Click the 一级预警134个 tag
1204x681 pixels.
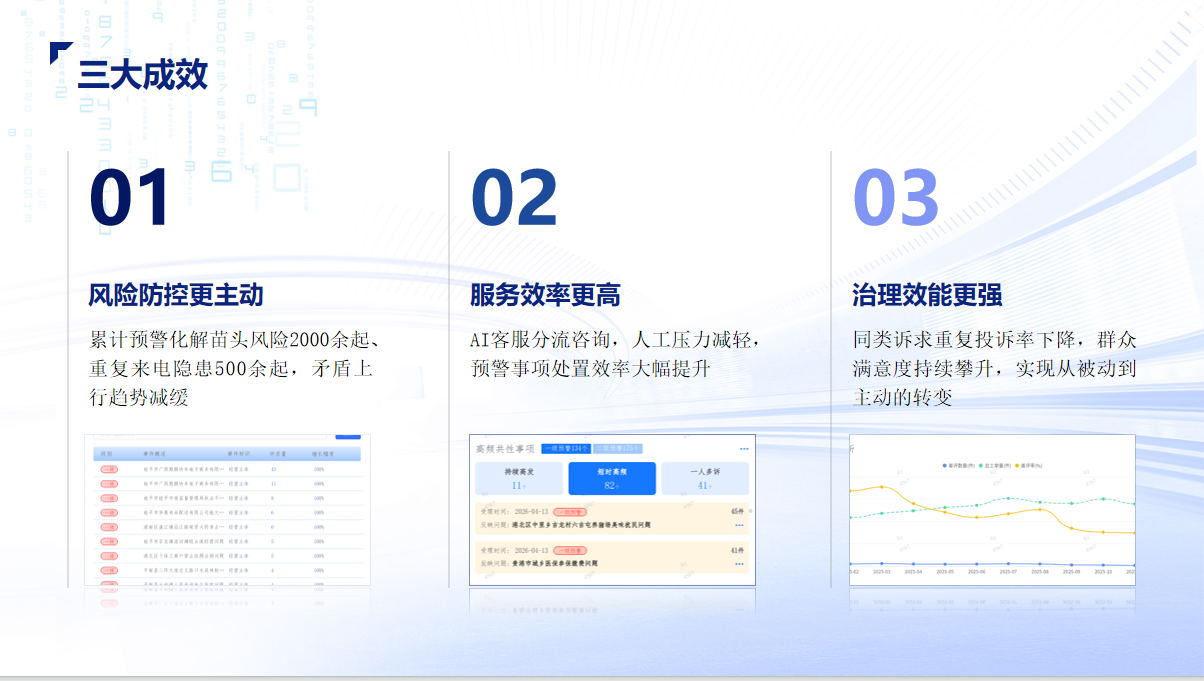pyautogui.click(x=566, y=449)
